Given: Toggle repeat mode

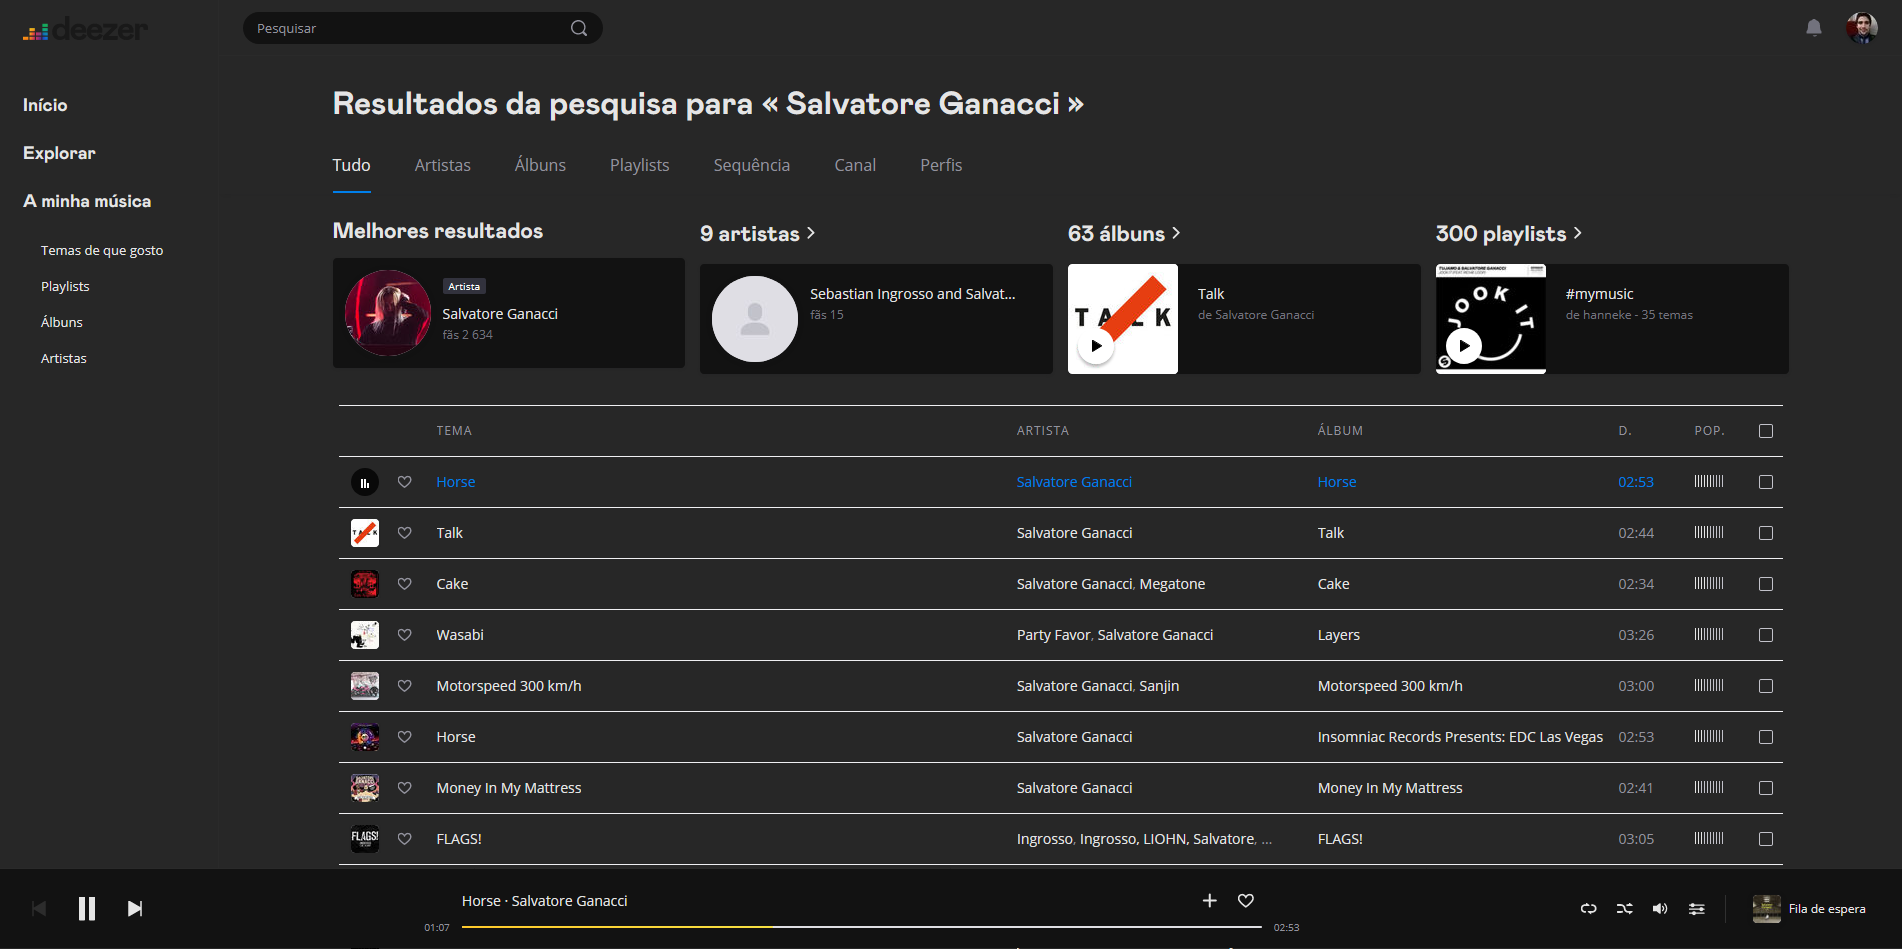Looking at the screenshot, I should point(1588,908).
